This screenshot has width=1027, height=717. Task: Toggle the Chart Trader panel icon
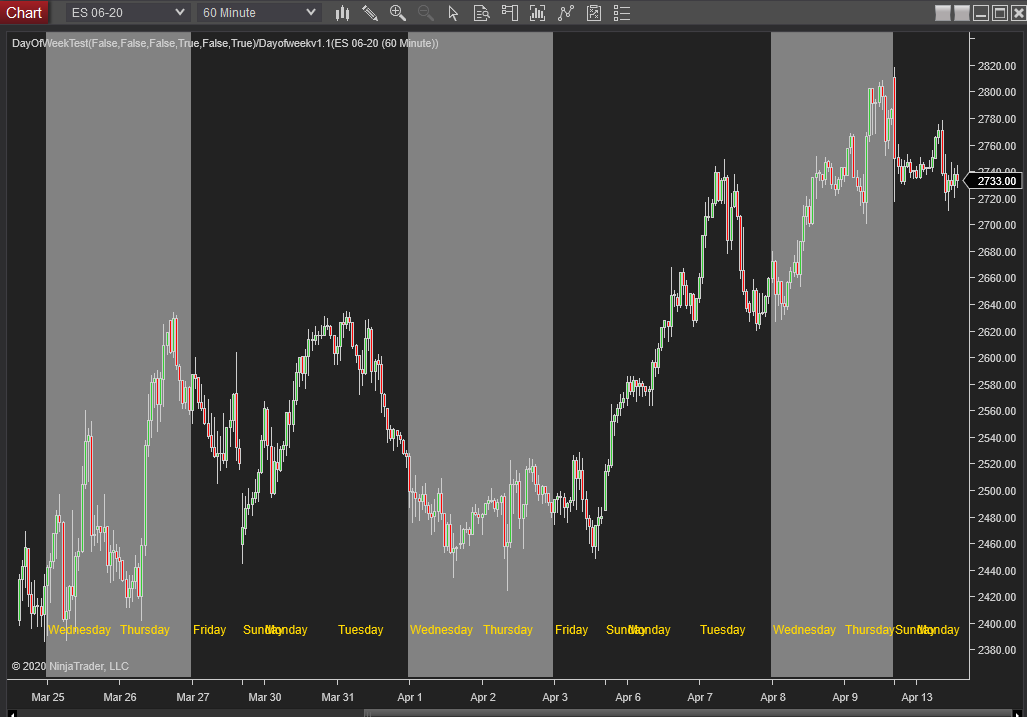pyautogui.click(x=510, y=13)
